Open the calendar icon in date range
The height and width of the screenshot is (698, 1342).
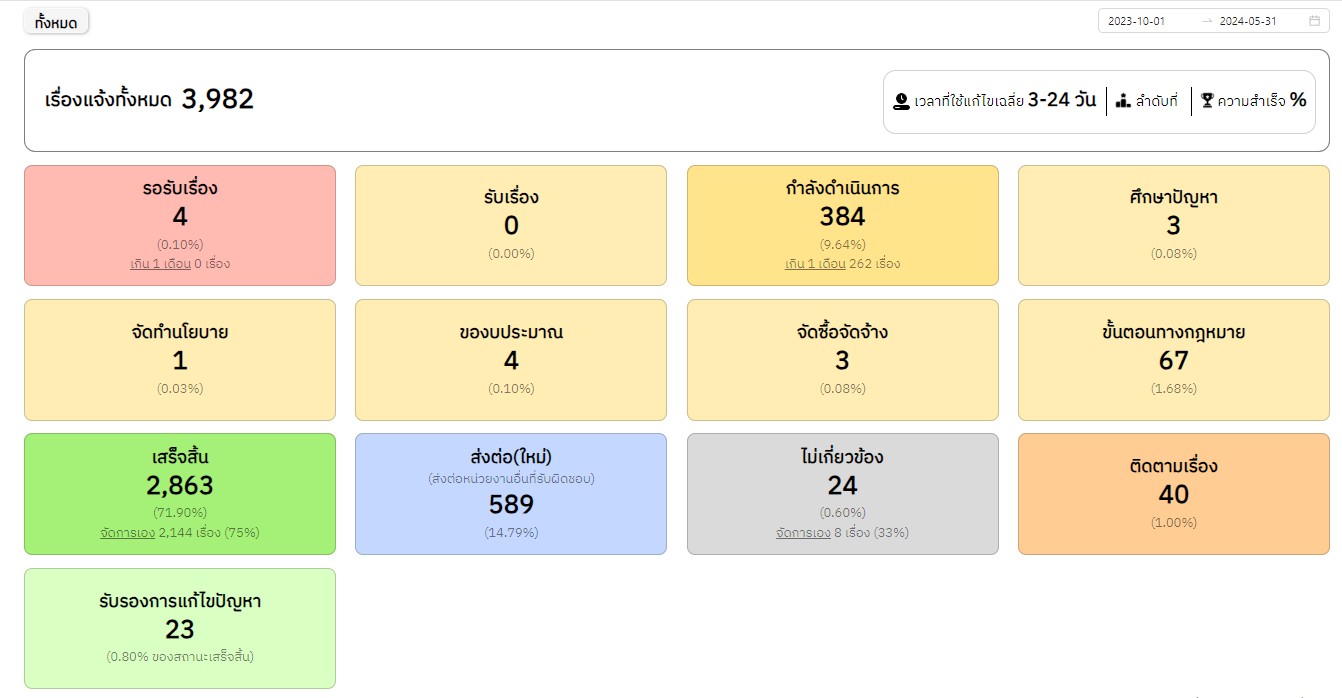tap(1314, 21)
